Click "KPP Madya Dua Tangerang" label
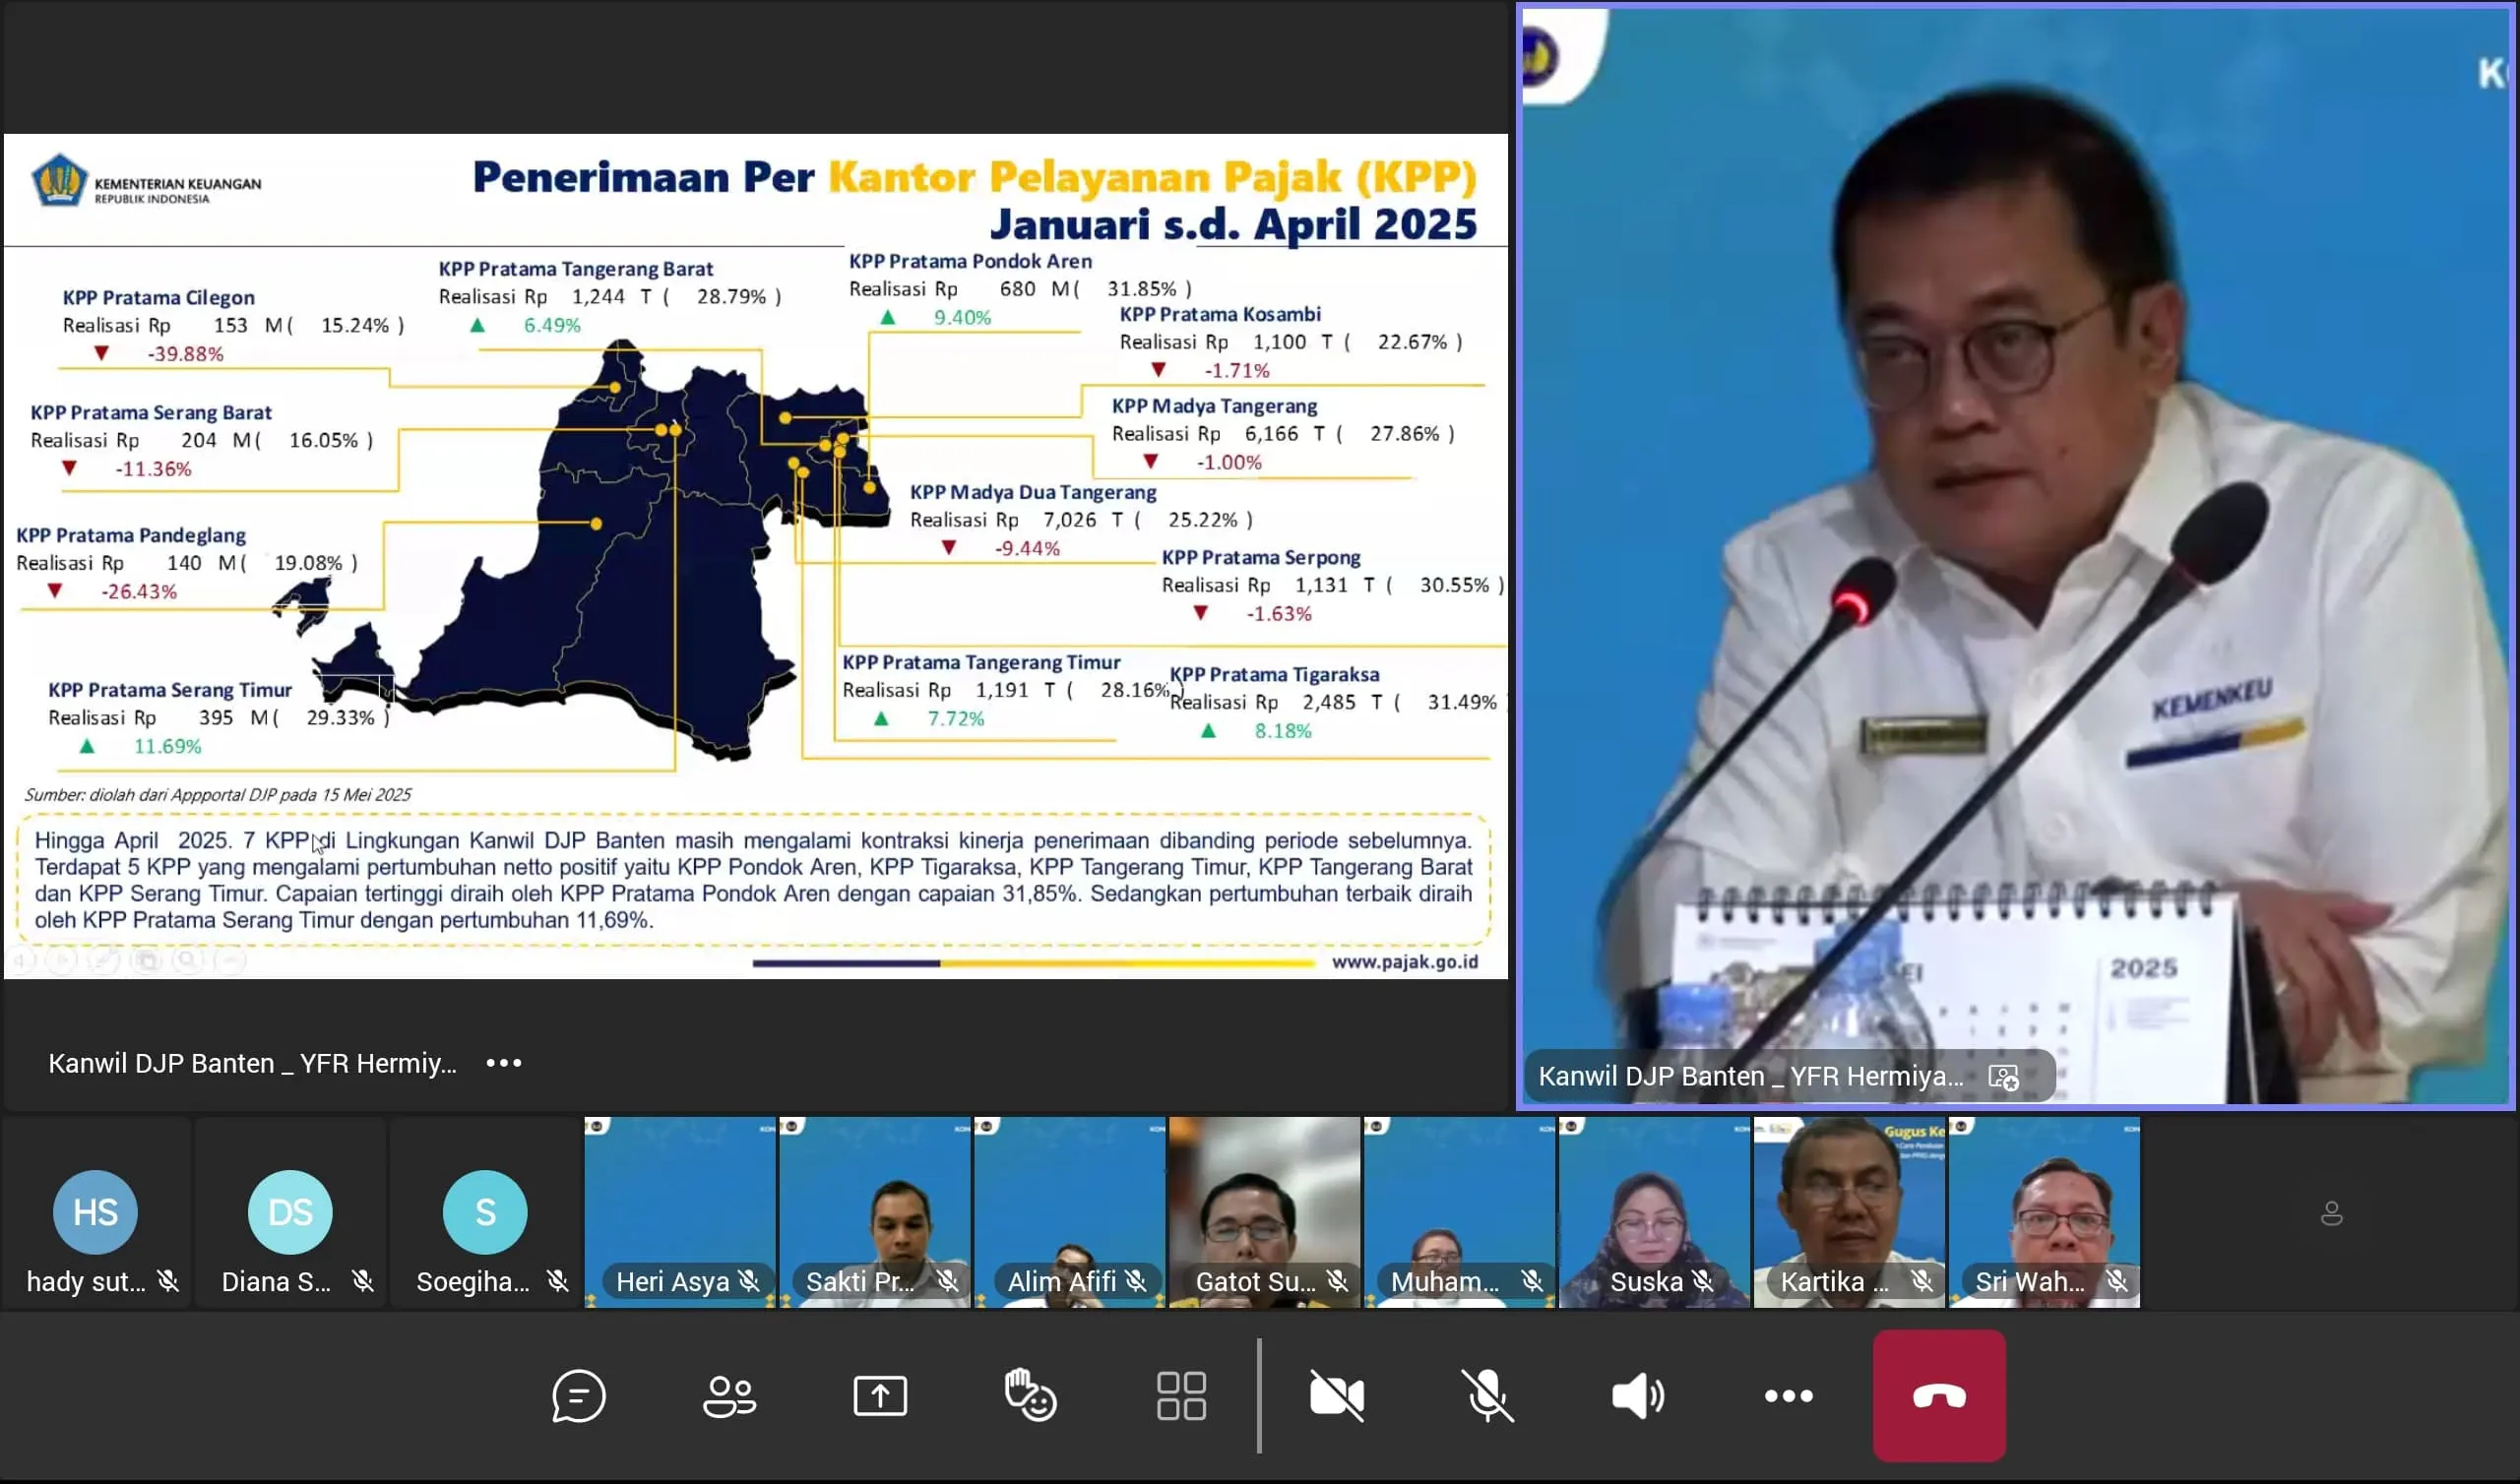Screen dimensions: 2520x1484 tap(1033, 493)
